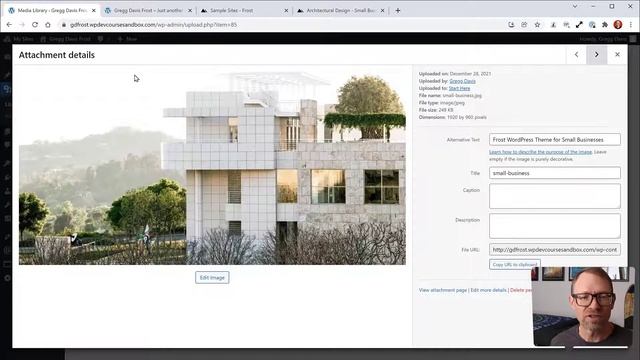The width and height of the screenshot is (640, 360).
Task: Open a new browser tab
Action: (x=398, y=11)
